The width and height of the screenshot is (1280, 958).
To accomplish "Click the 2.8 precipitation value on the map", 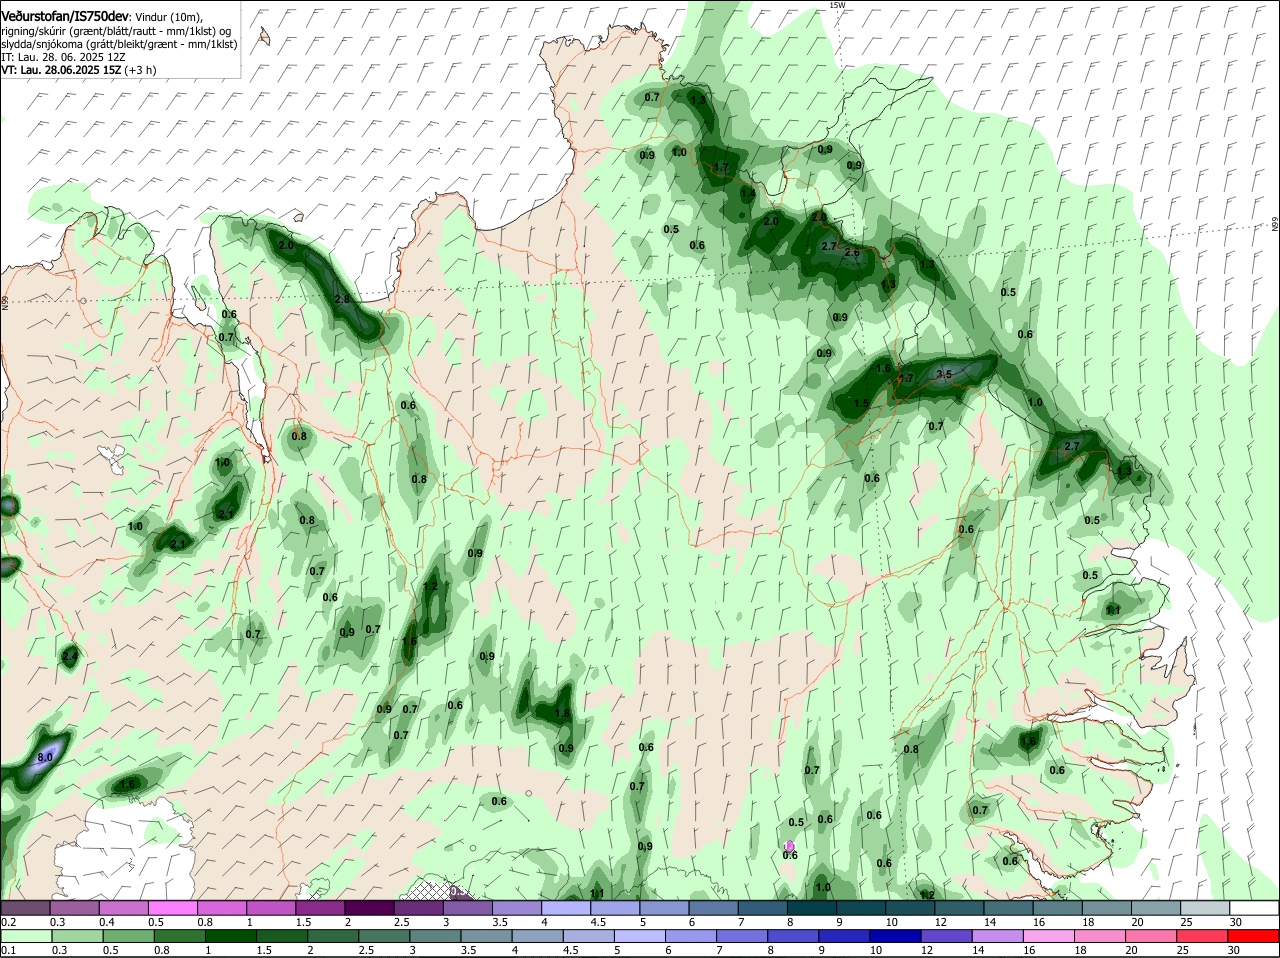I will tap(342, 299).
